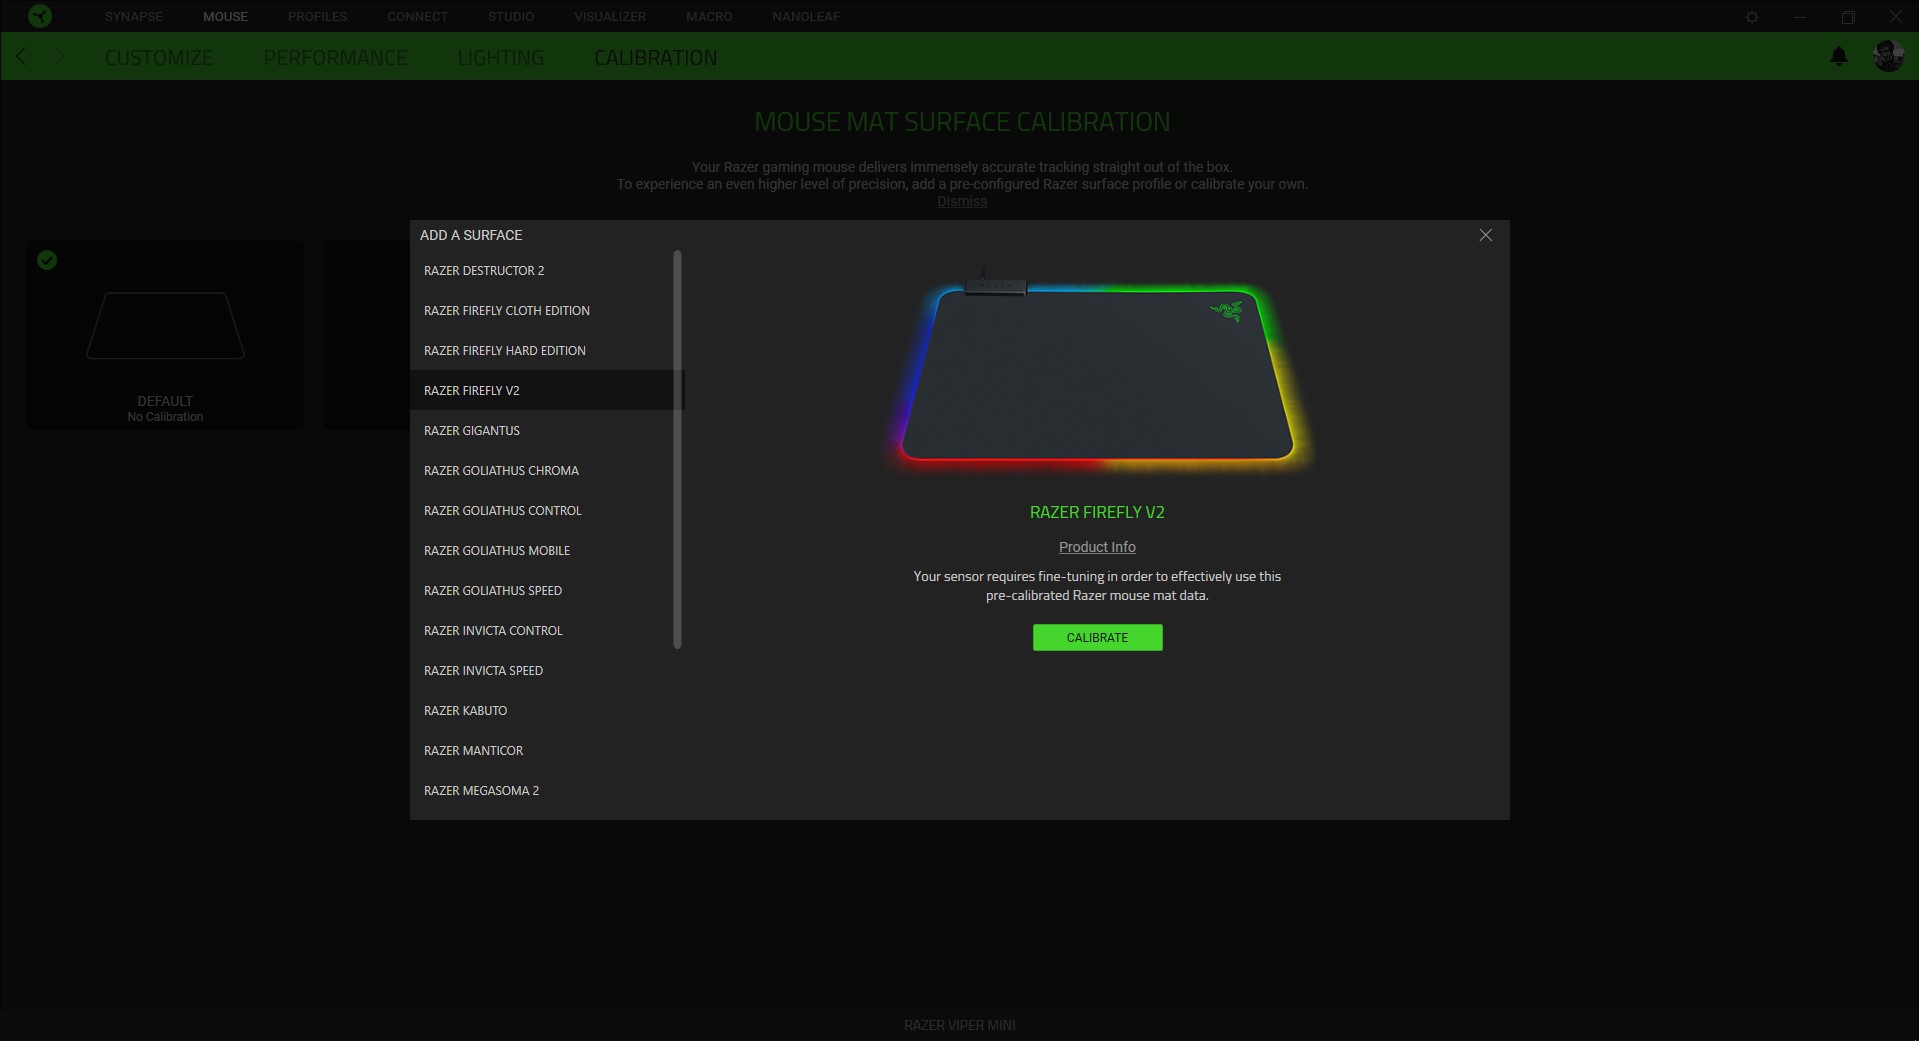Switch to the Customize subtab
1919x1041 pixels.
[x=159, y=58]
